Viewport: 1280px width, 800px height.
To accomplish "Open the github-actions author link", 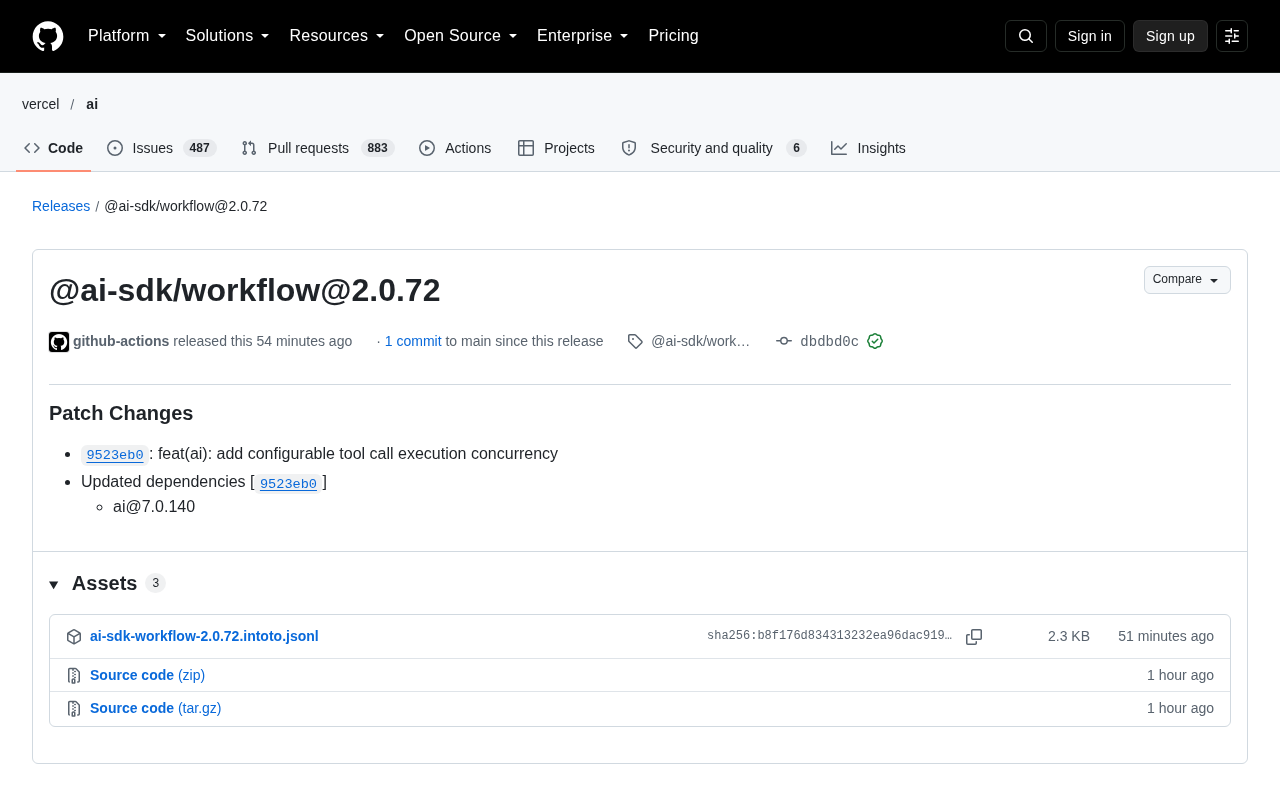I will tap(121, 341).
